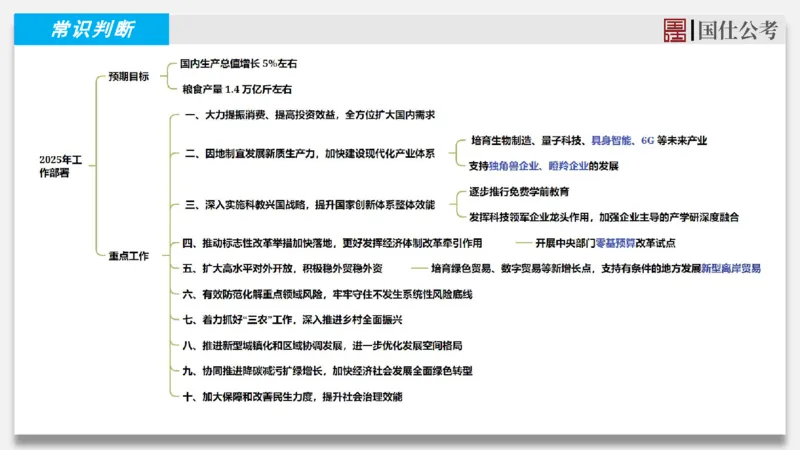Select item 五、扩大高水平对外开放
The height and width of the screenshot is (450, 800).
tap(282, 268)
